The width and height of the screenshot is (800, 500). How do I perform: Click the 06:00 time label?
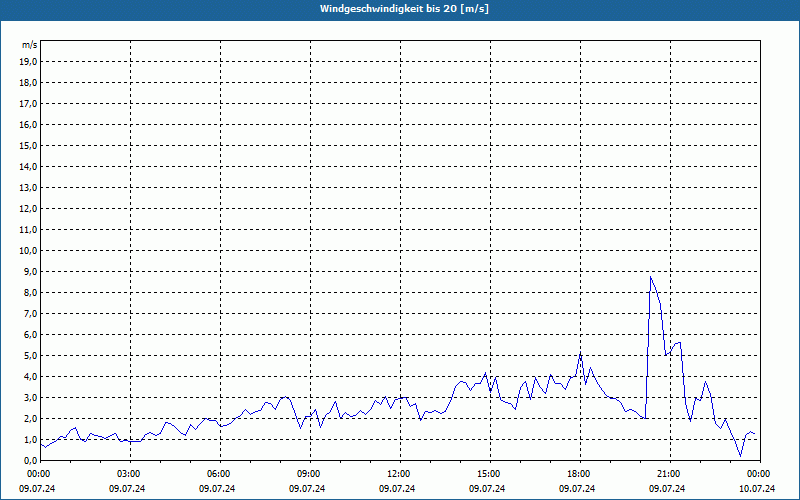[218, 474]
